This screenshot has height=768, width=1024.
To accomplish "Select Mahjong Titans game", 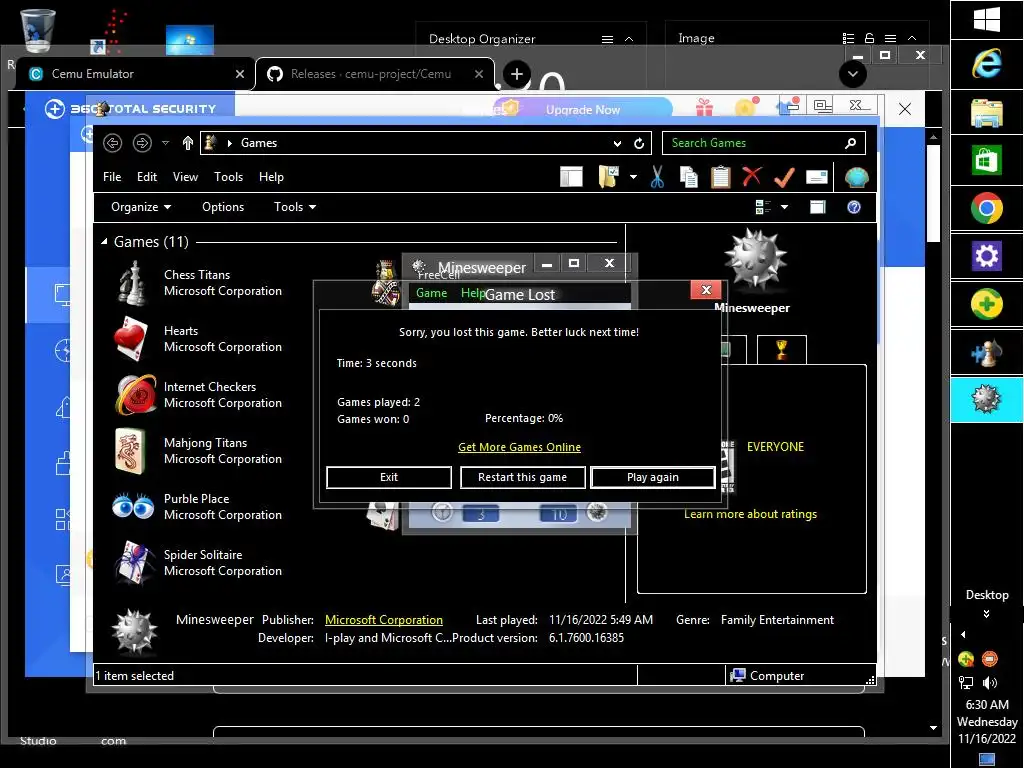I will (199, 451).
